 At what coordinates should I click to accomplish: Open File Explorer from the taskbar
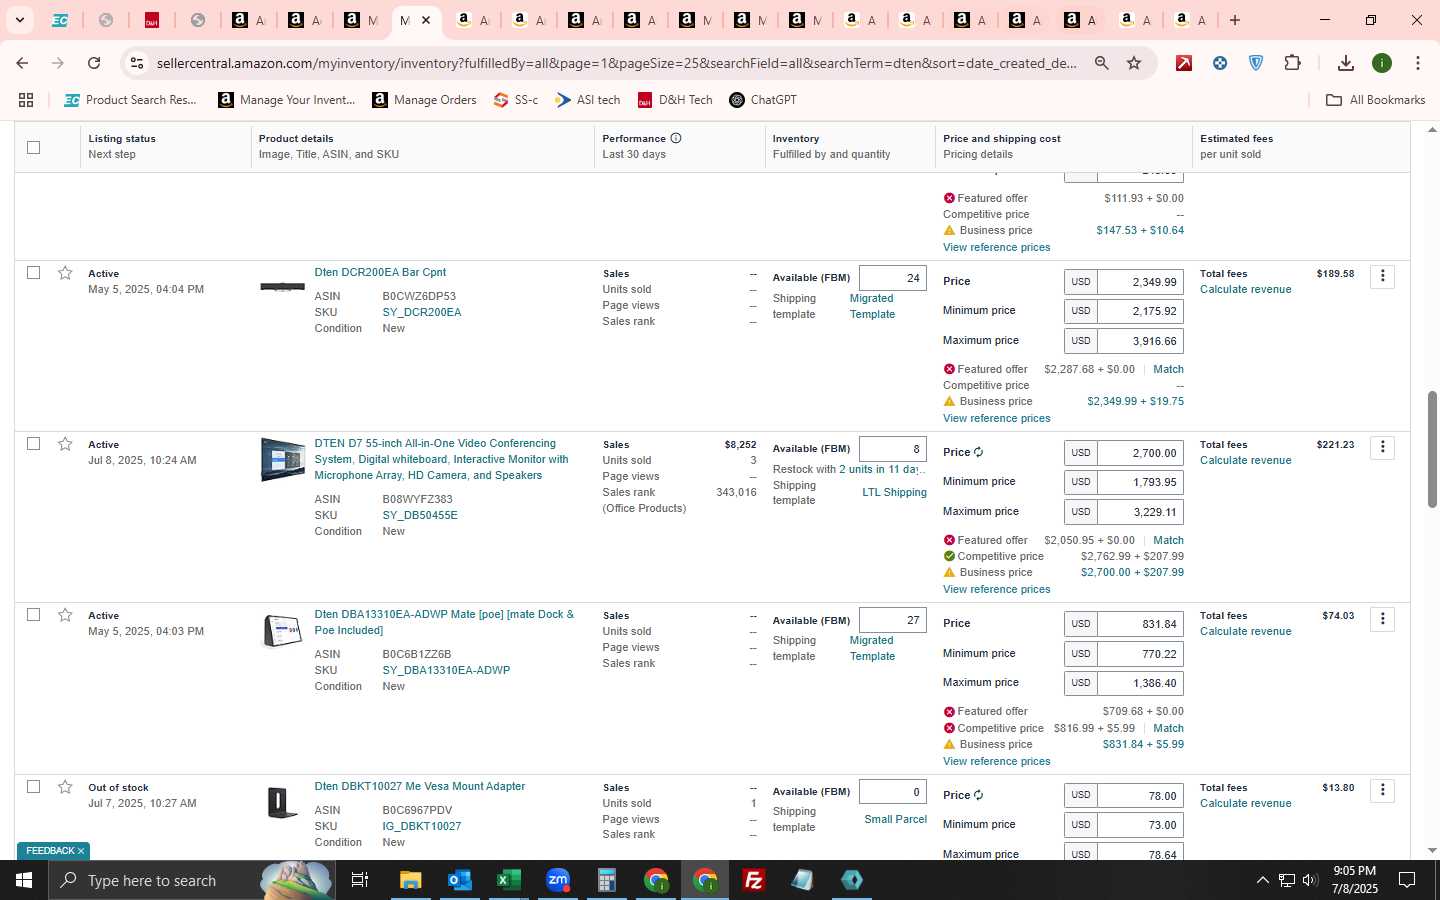coord(410,880)
